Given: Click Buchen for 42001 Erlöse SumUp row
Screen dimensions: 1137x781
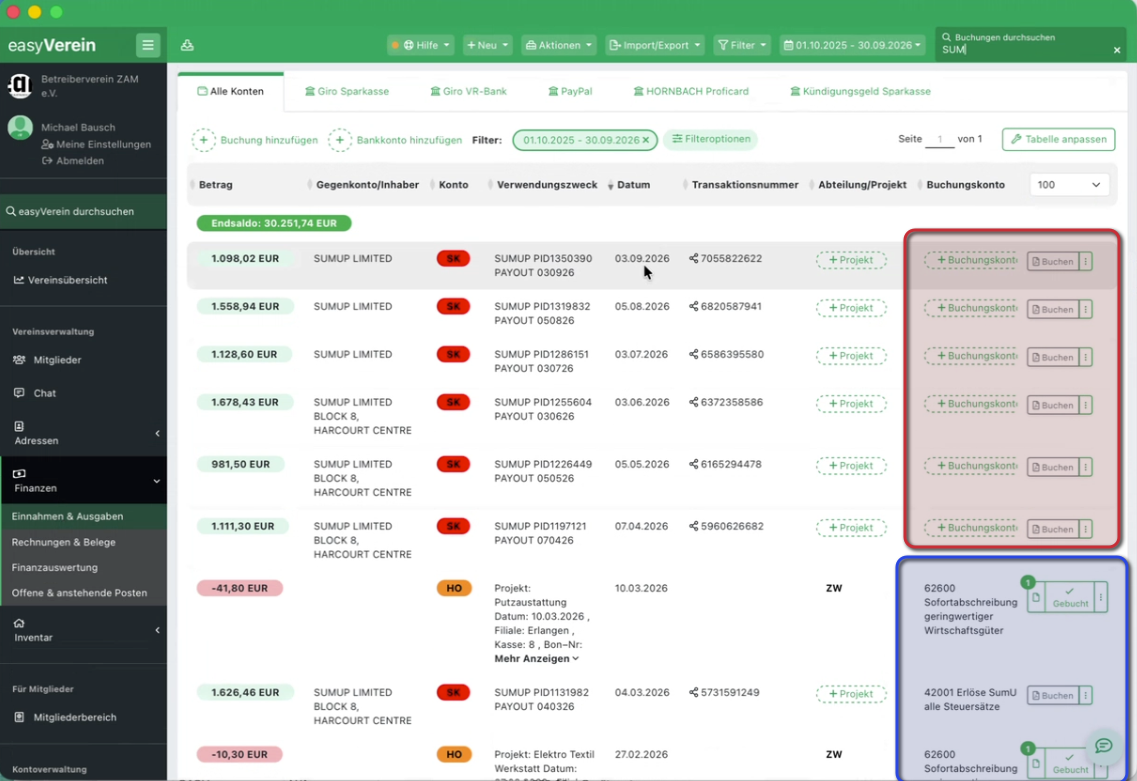Looking at the screenshot, I should pyautogui.click(x=1053, y=695).
